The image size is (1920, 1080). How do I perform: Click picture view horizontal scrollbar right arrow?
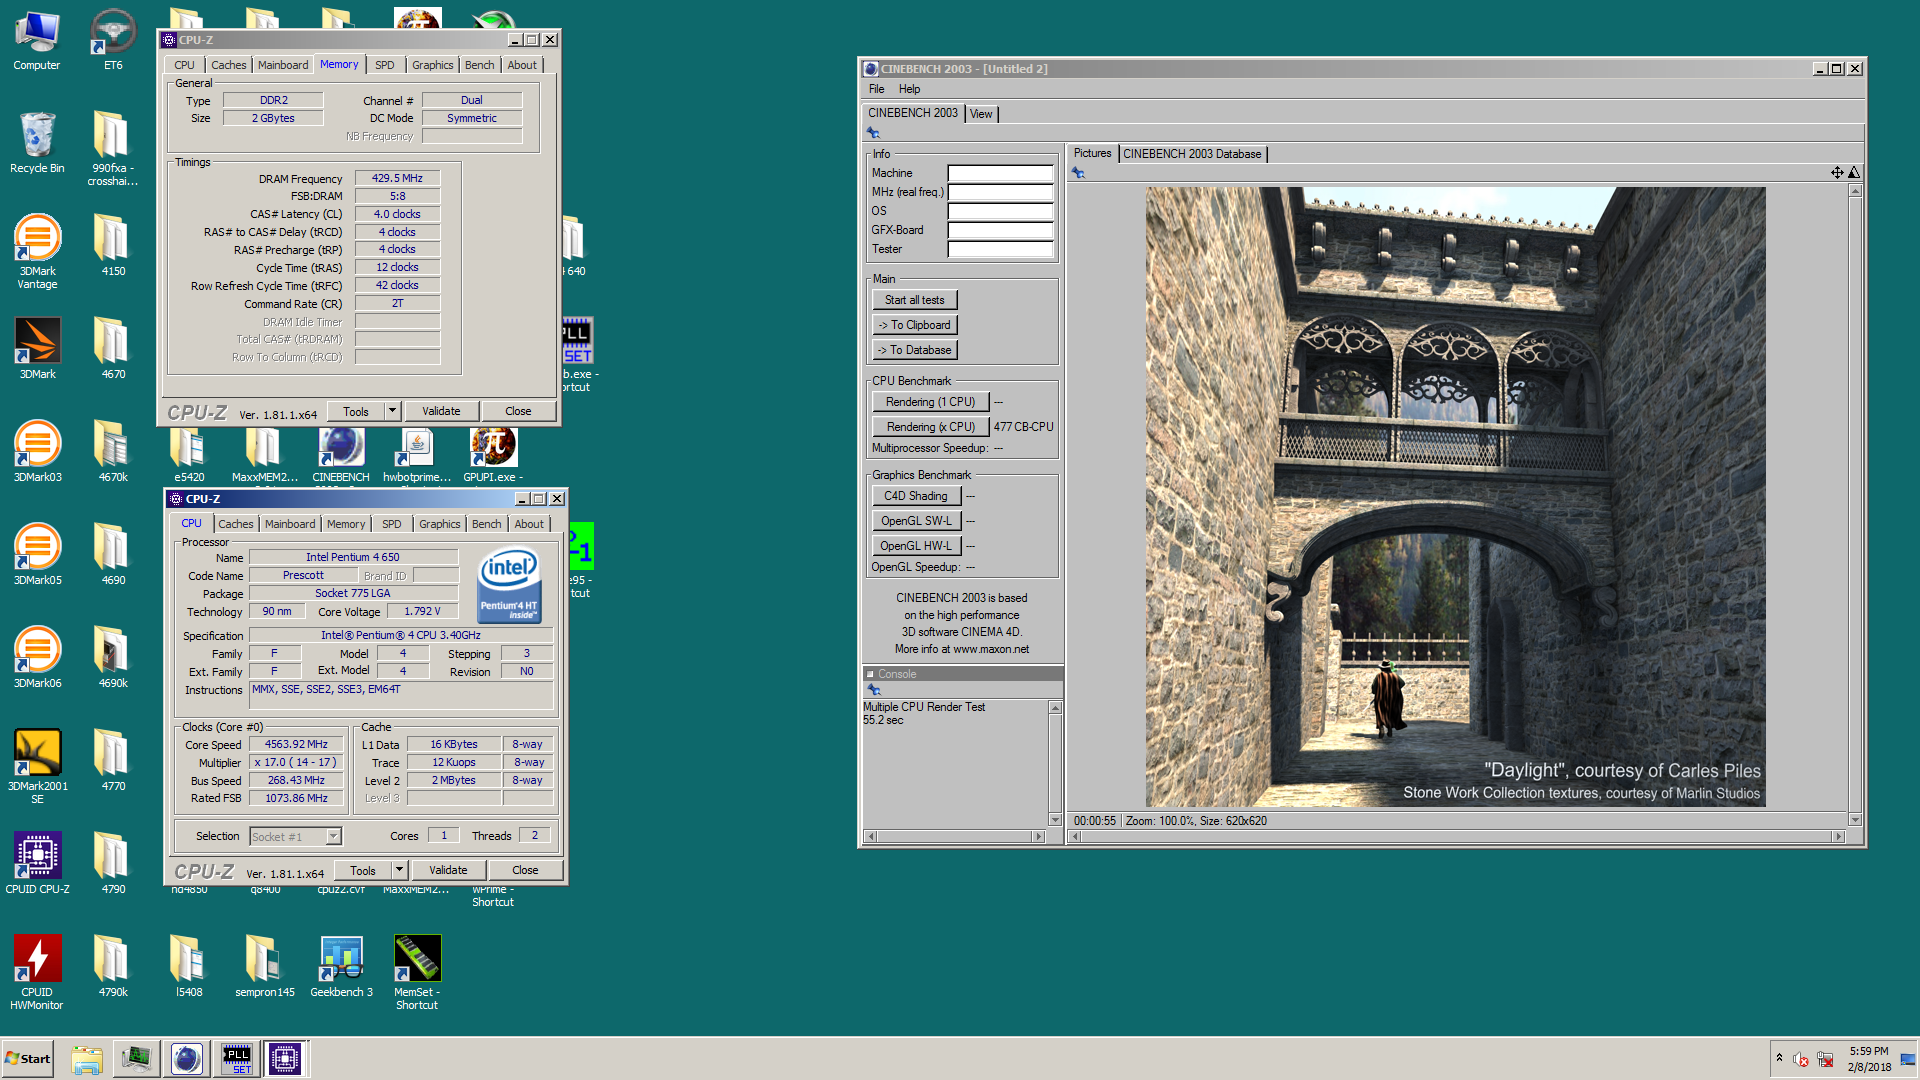click(x=1838, y=837)
